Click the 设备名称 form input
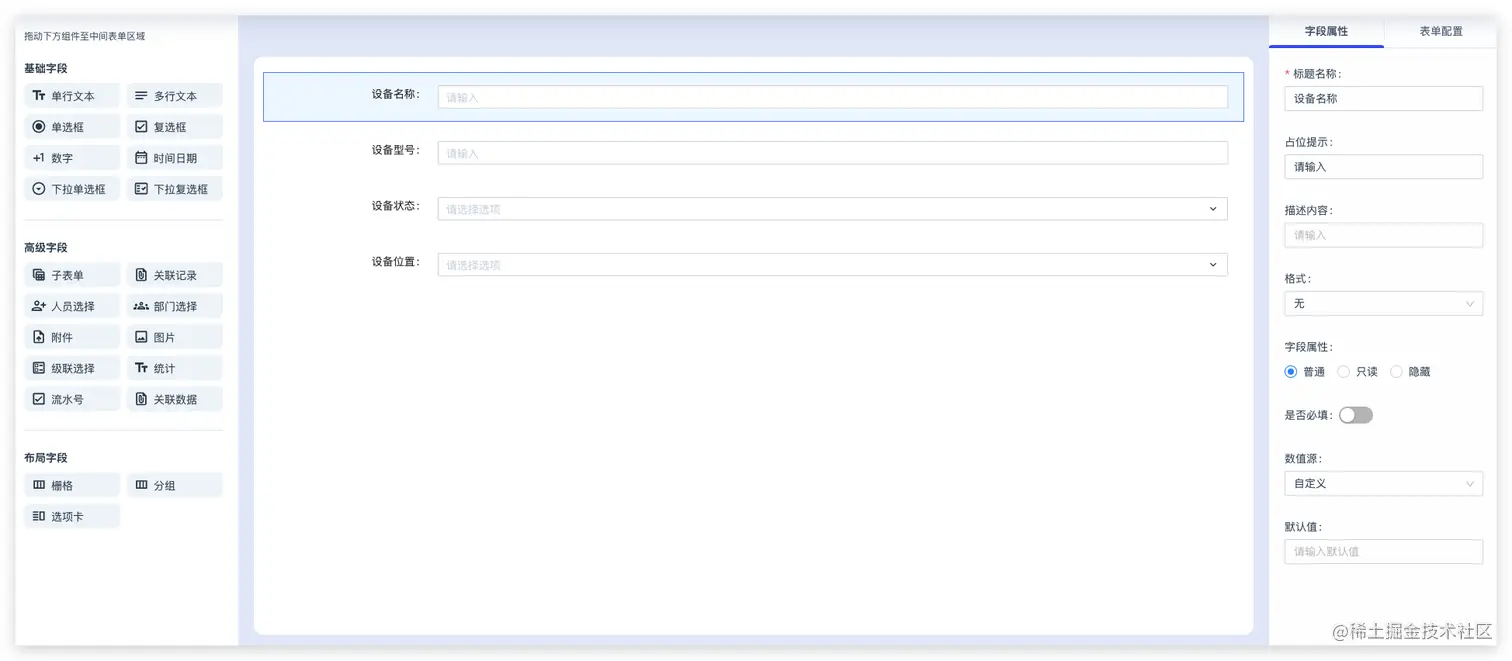This screenshot has height=661, width=1512. (832, 97)
